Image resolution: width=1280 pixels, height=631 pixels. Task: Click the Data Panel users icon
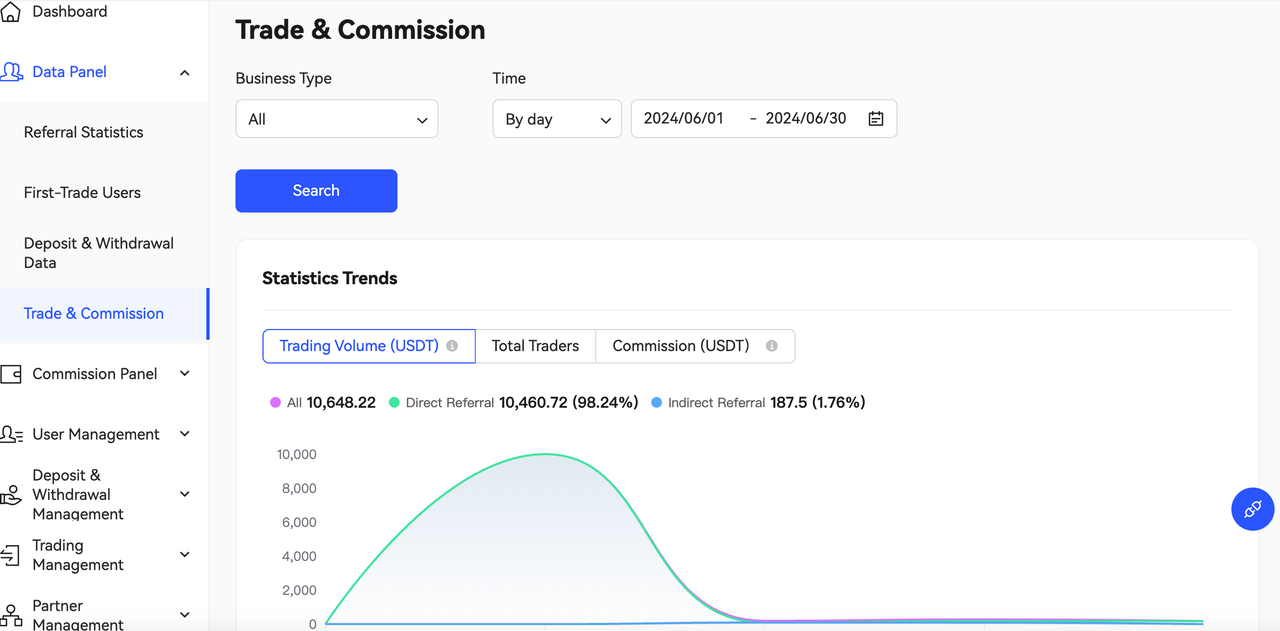tap(11, 72)
